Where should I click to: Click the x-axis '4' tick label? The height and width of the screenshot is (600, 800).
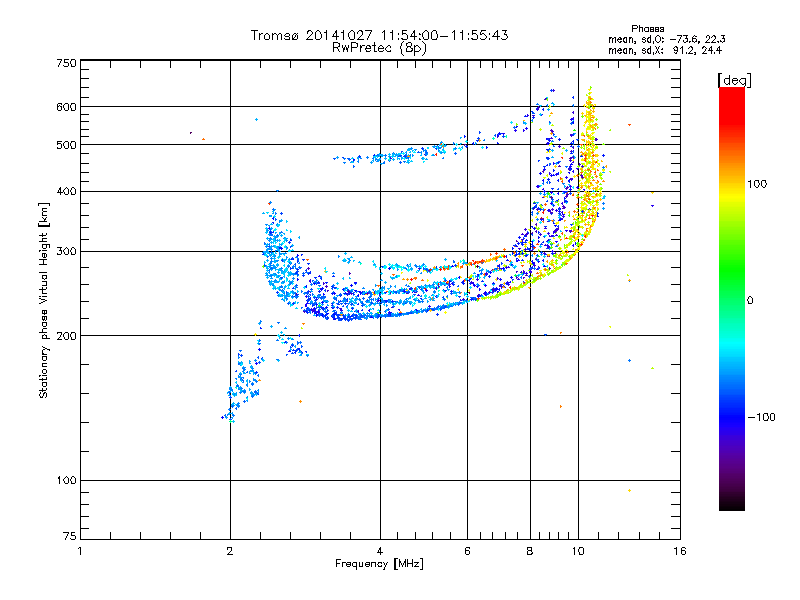(380, 551)
